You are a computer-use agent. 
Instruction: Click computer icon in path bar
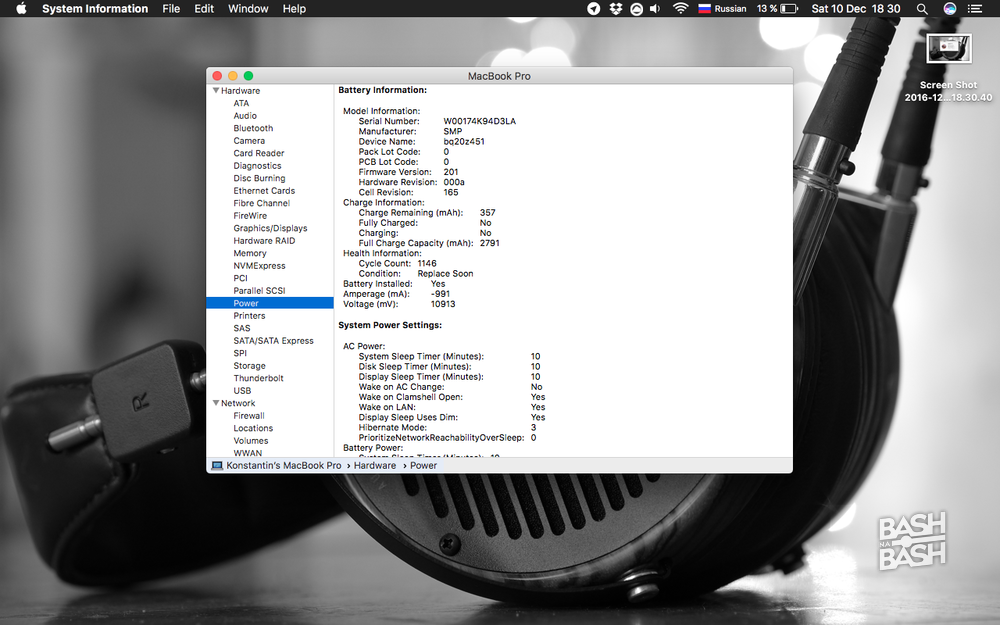[217, 466]
